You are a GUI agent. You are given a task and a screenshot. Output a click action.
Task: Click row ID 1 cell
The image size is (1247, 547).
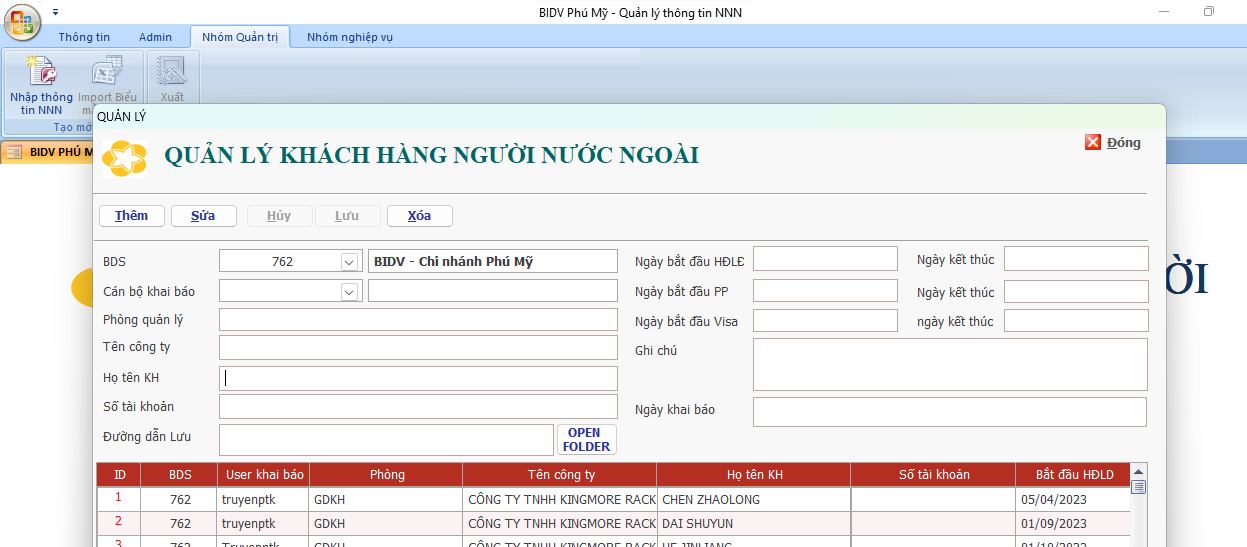click(x=119, y=498)
